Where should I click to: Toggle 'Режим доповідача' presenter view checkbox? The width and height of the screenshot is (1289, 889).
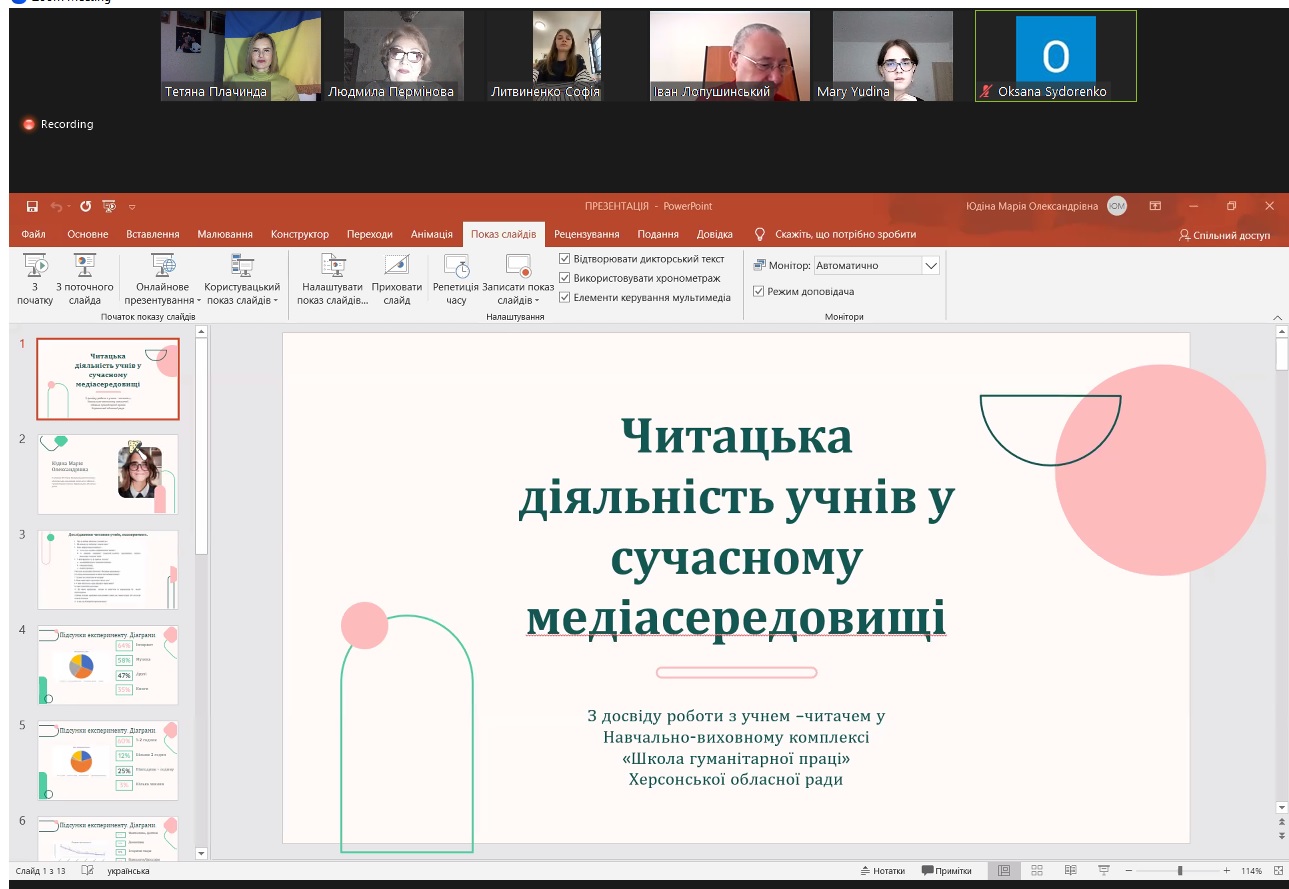click(758, 291)
